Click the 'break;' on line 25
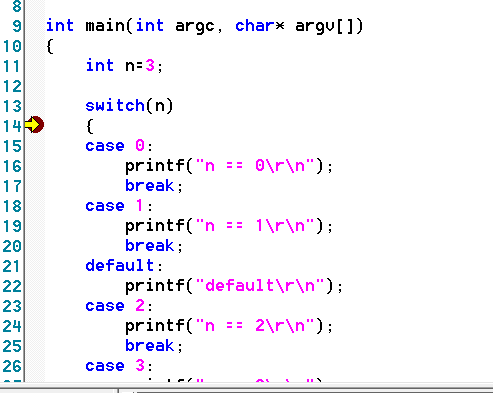493x393 pixels. tap(154, 346)
